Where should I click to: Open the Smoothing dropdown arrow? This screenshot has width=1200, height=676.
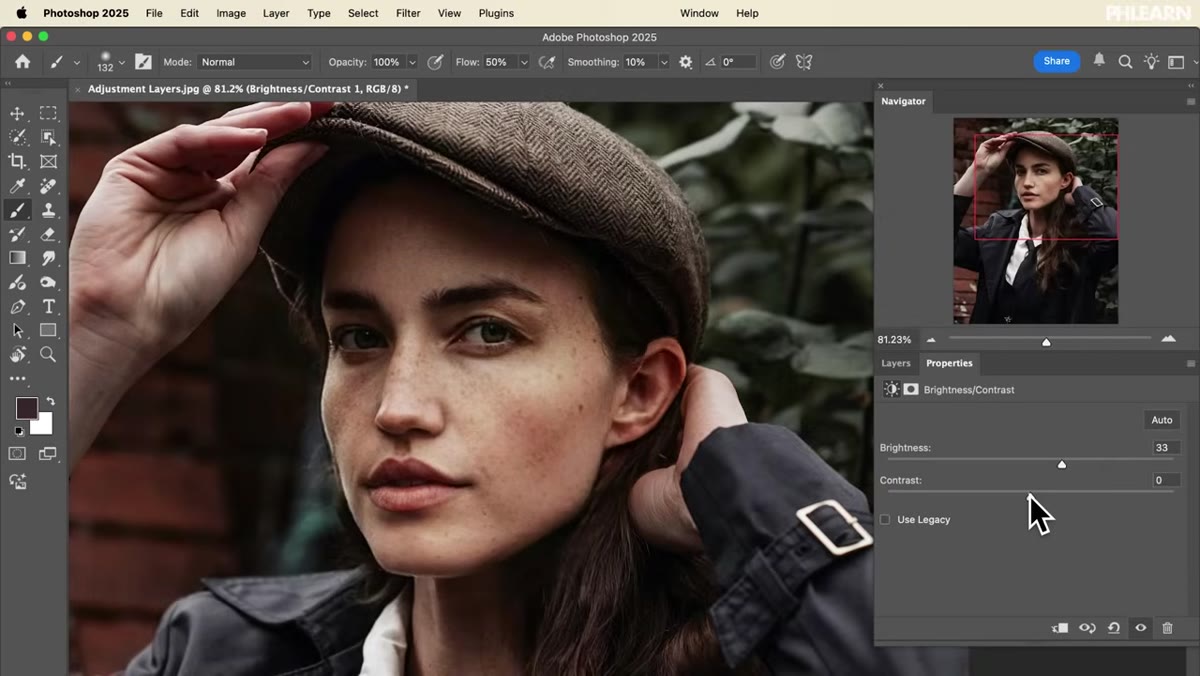click(x=664, y=62)
